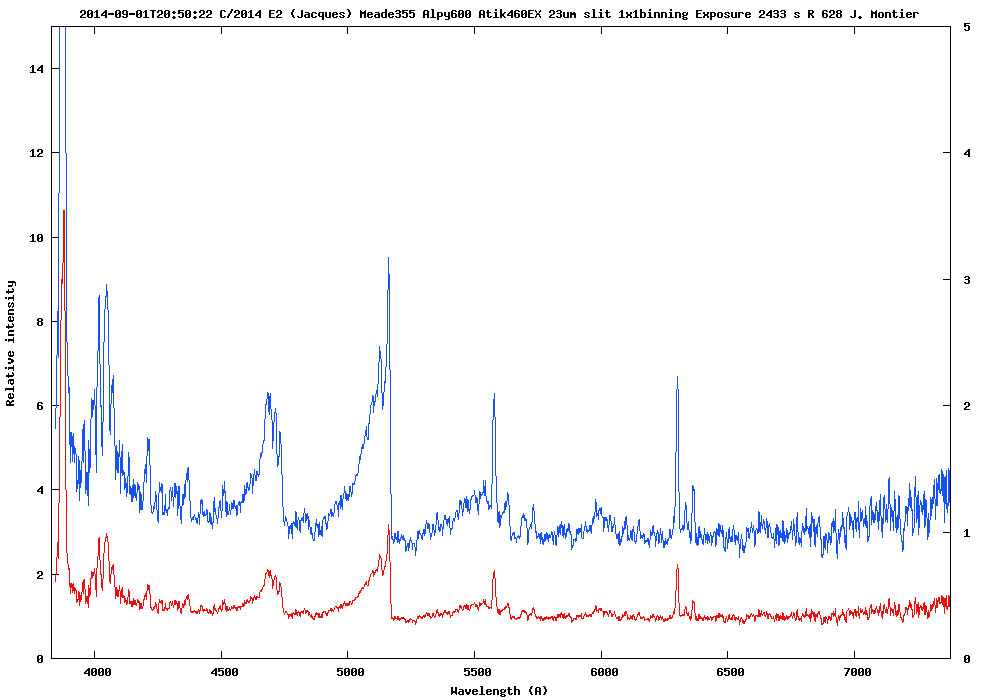Click the 4000 tick label on x-axis

(x=95, y=673)
